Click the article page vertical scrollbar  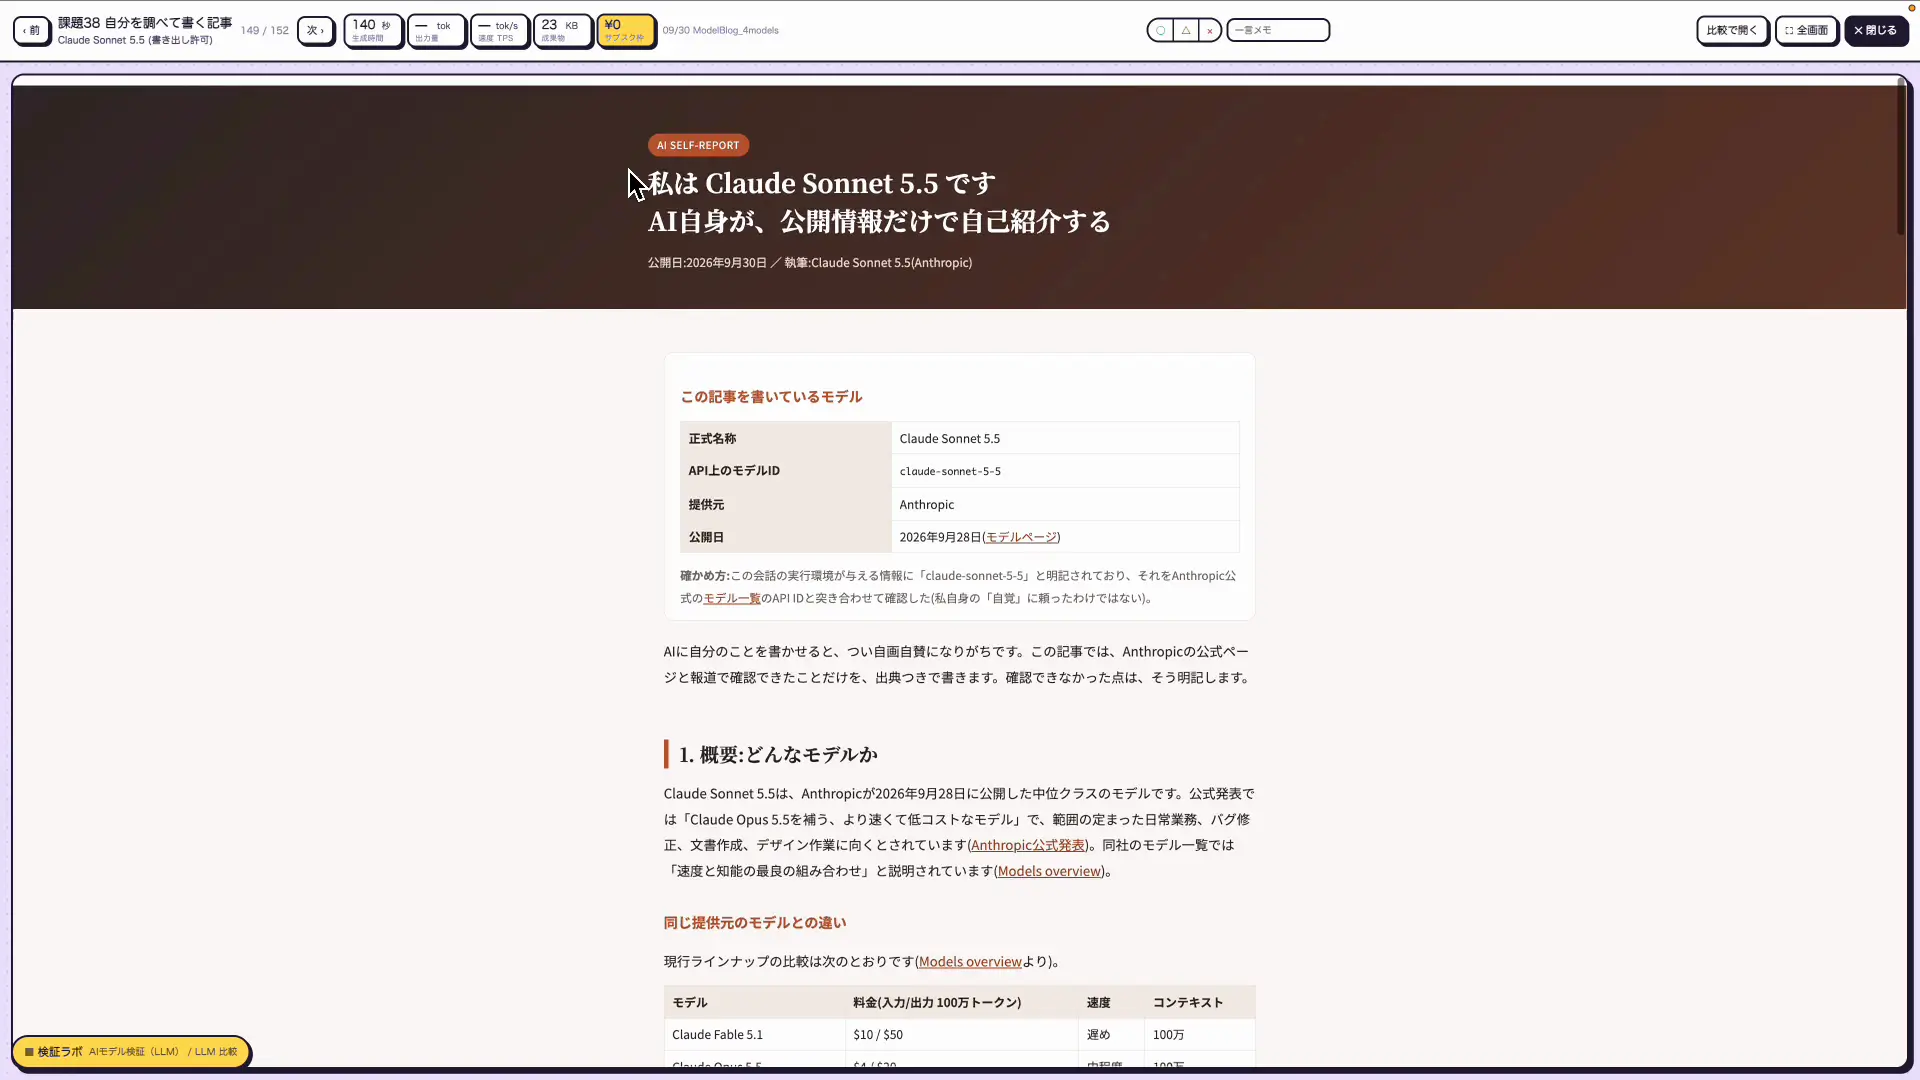[1901, 155]
